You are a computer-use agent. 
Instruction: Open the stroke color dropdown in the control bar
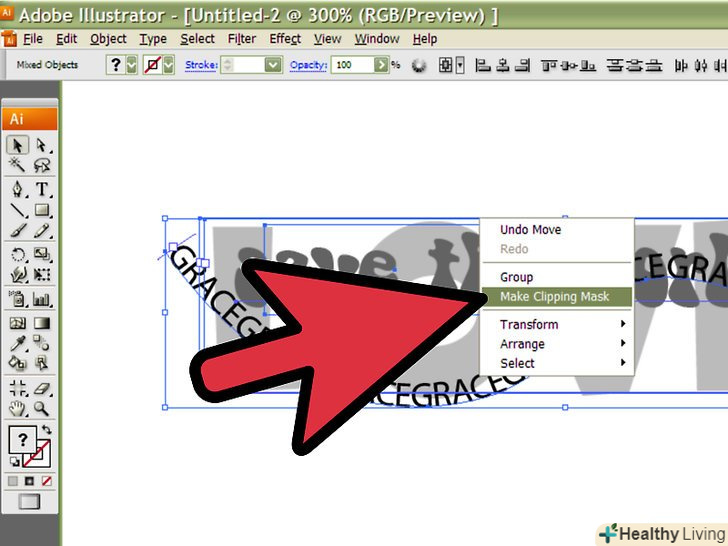169,65
